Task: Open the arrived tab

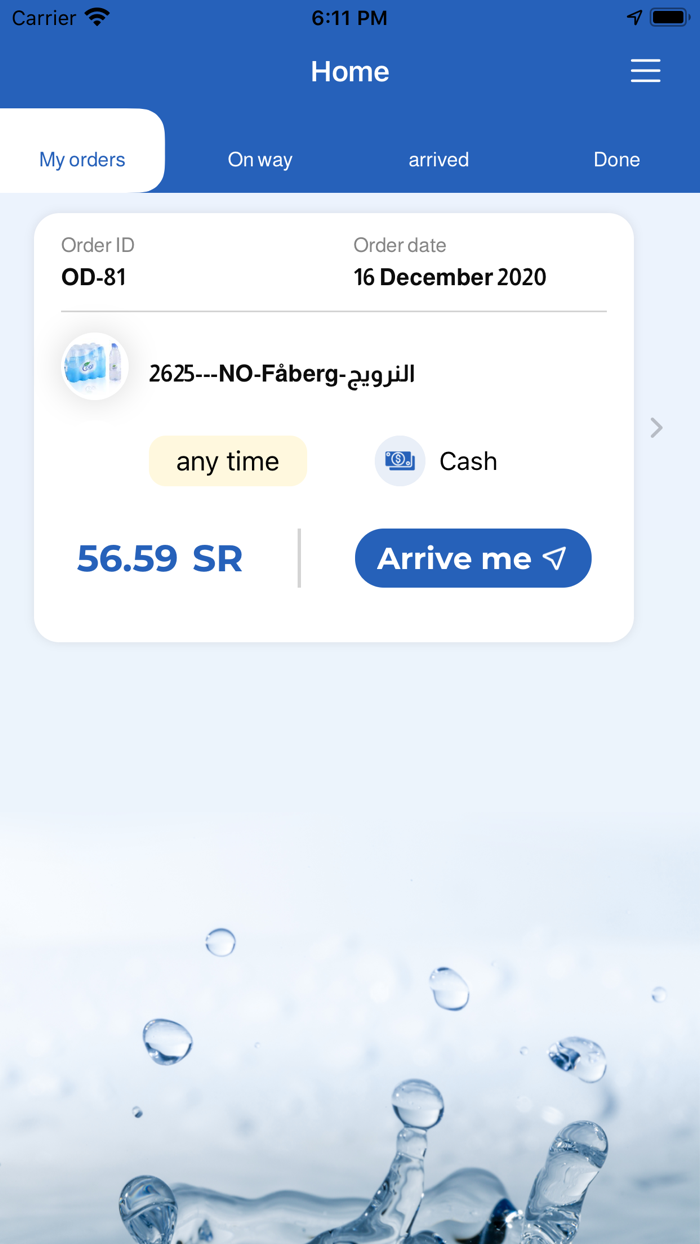Action: coord(438,159)
